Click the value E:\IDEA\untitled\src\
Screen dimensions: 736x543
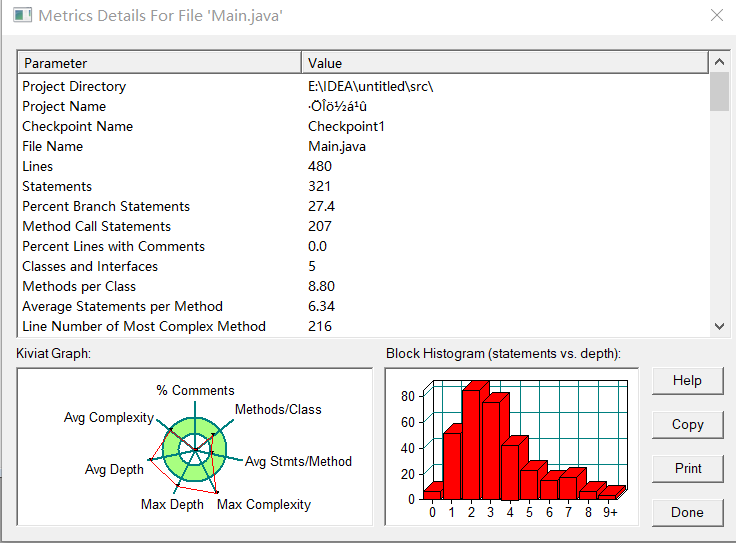[x=370, y=86]
